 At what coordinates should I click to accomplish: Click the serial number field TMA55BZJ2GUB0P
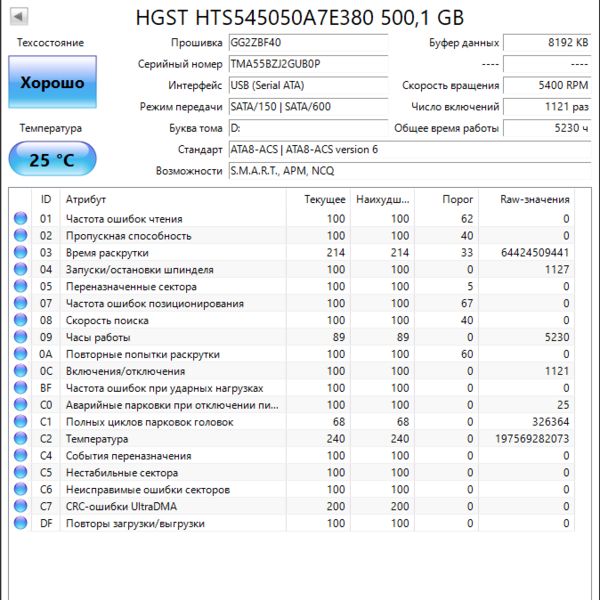308,64
